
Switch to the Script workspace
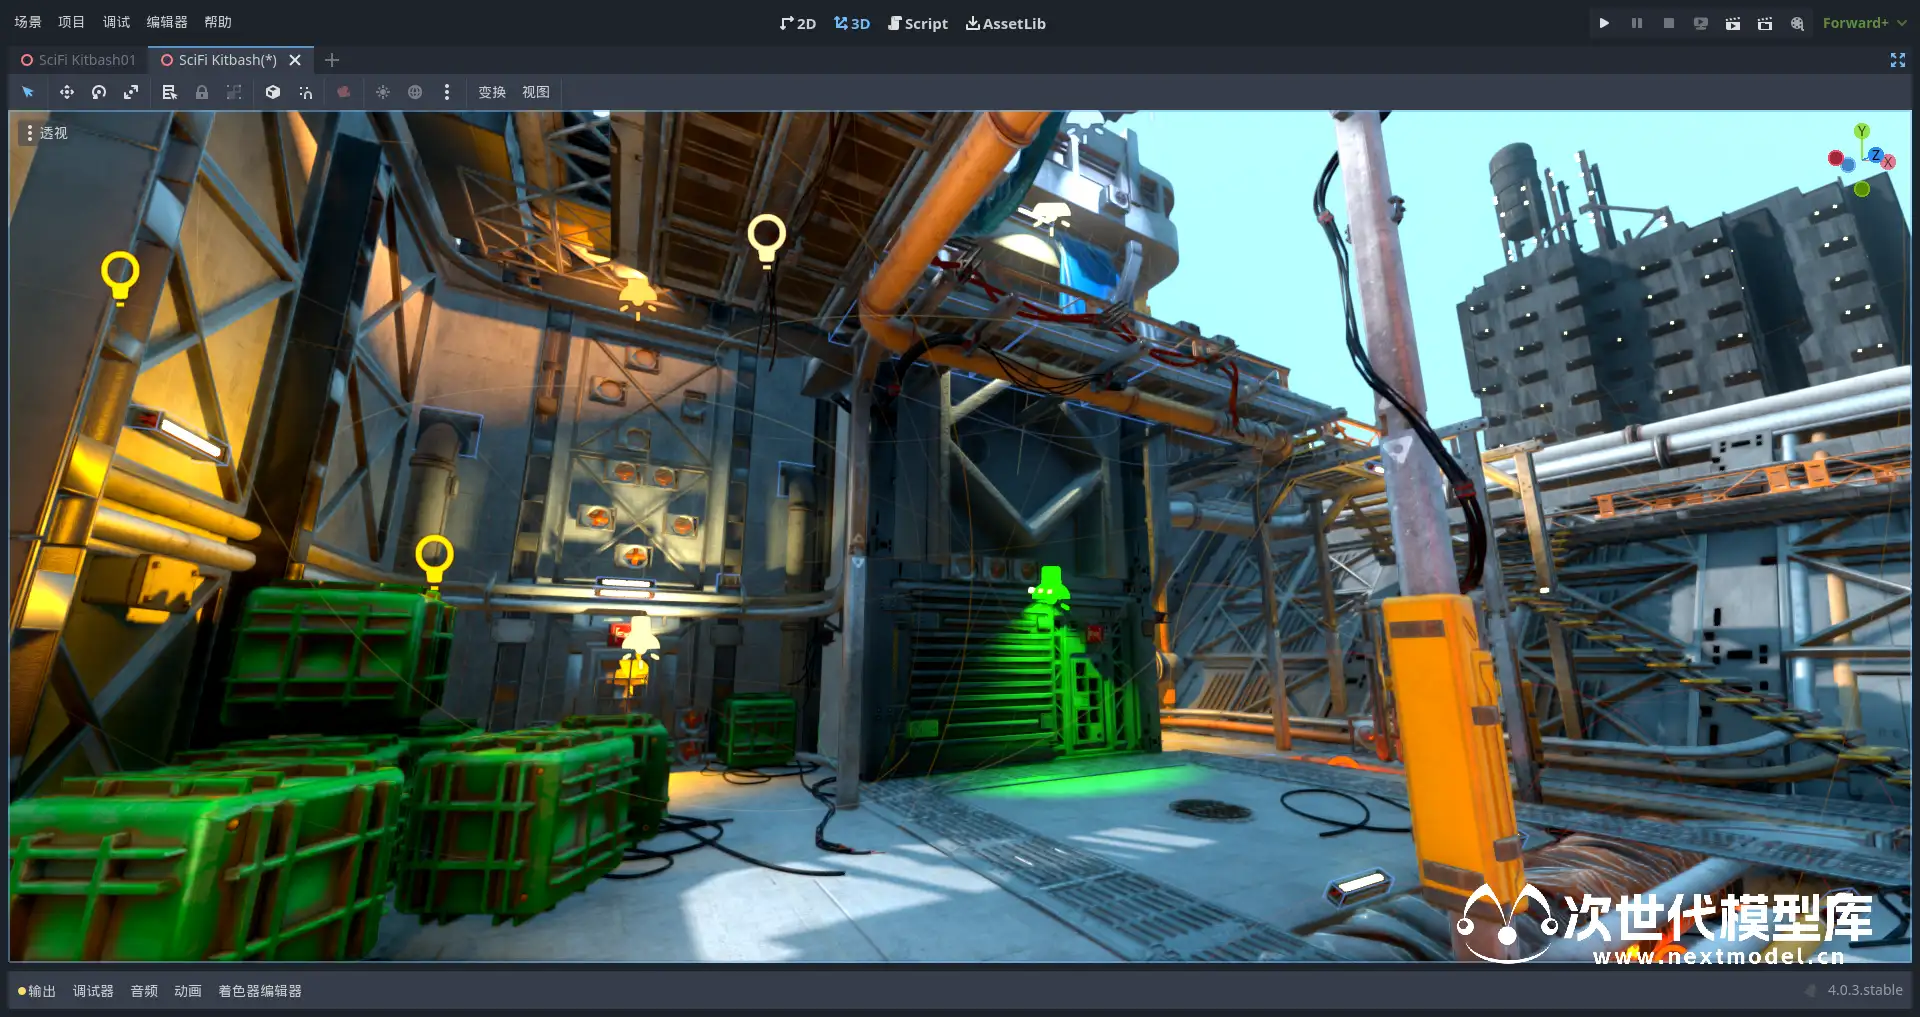tap(918, 23)
